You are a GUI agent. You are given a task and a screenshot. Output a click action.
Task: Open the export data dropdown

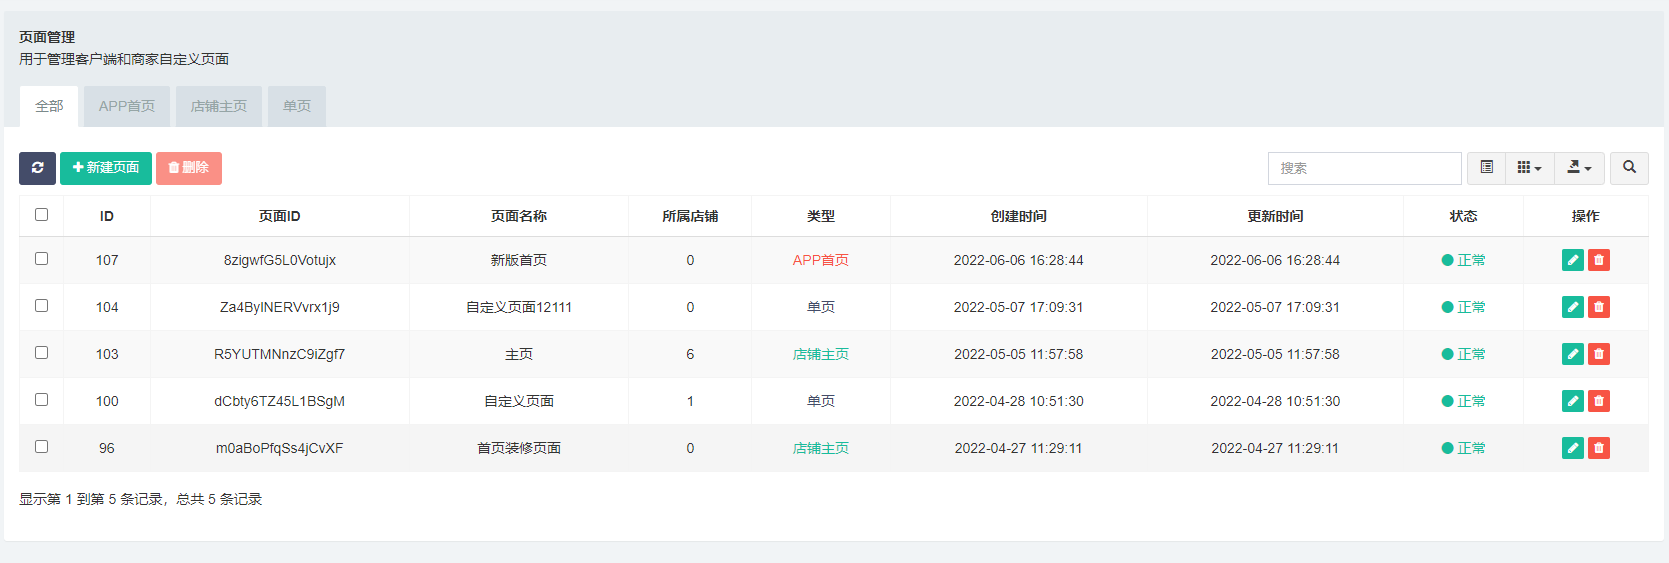tap(1579, 168)
